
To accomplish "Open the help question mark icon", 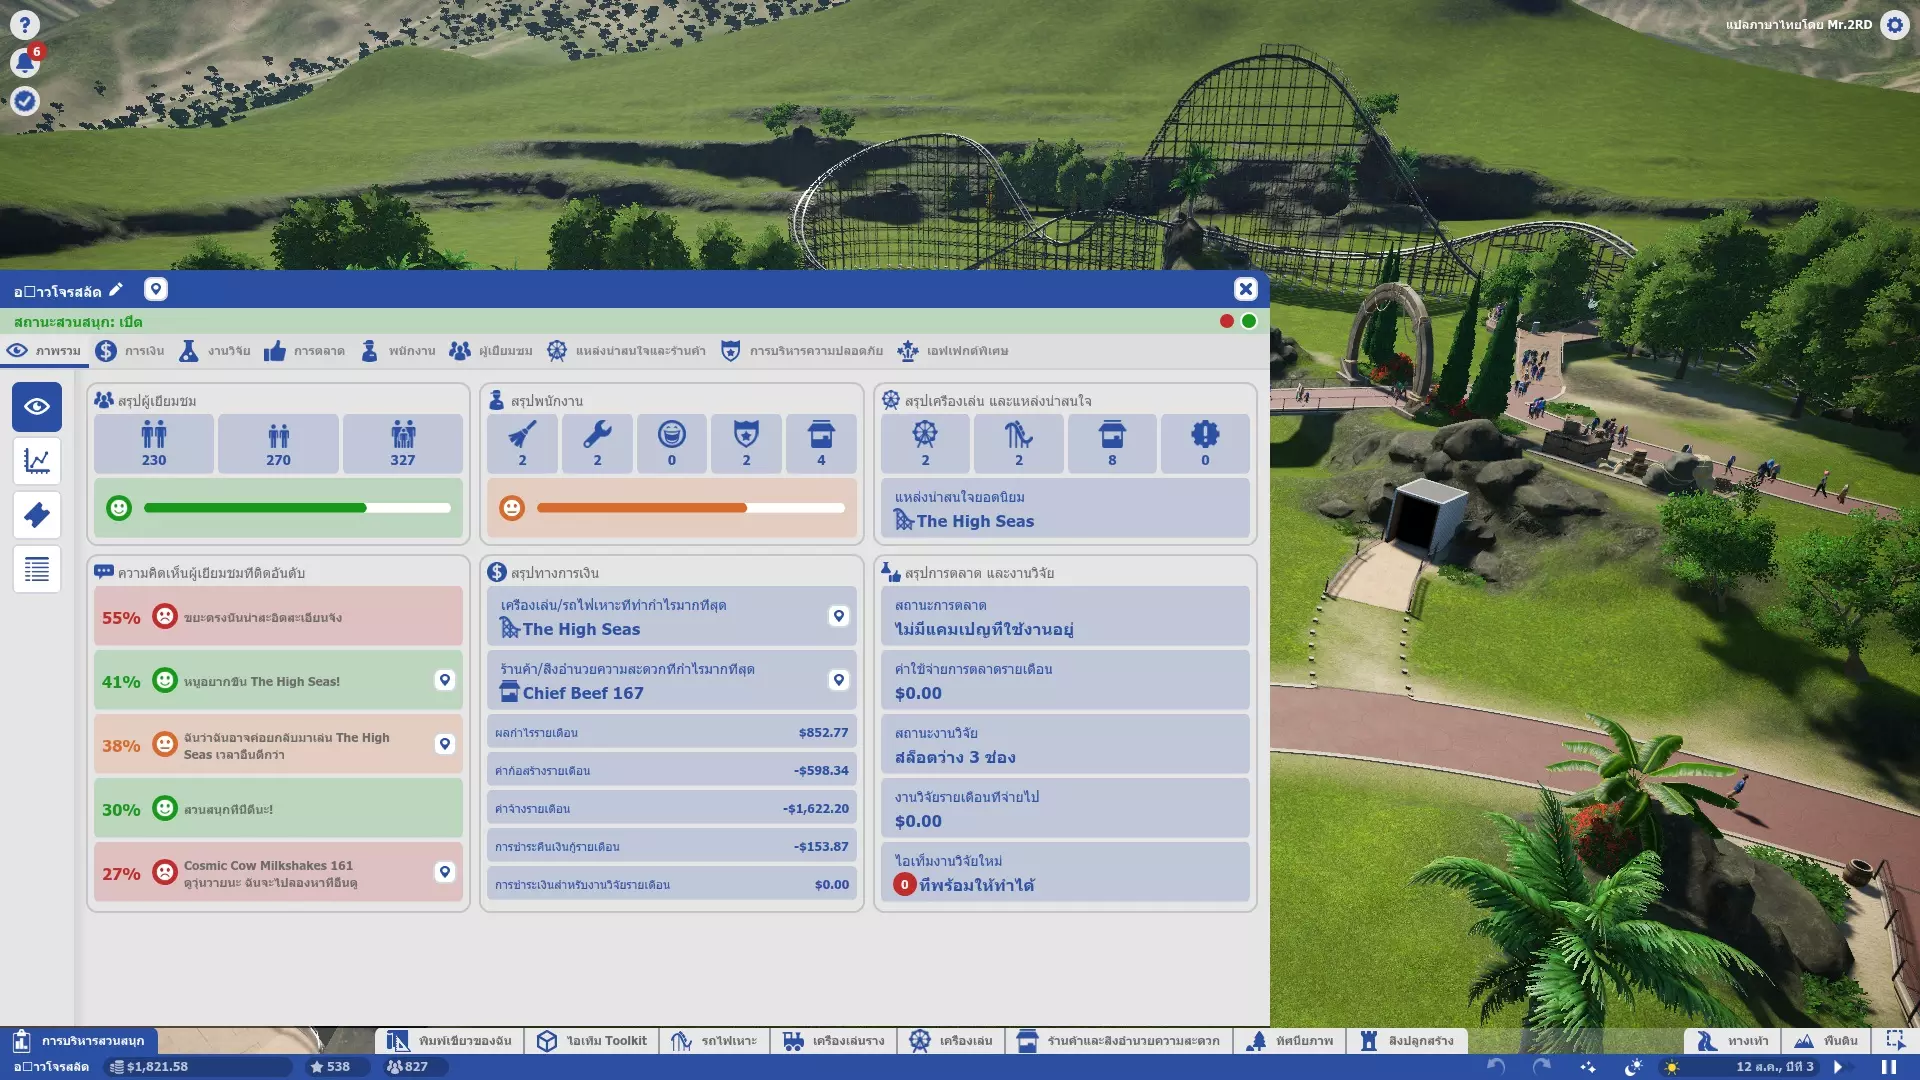I will [25, 25].
